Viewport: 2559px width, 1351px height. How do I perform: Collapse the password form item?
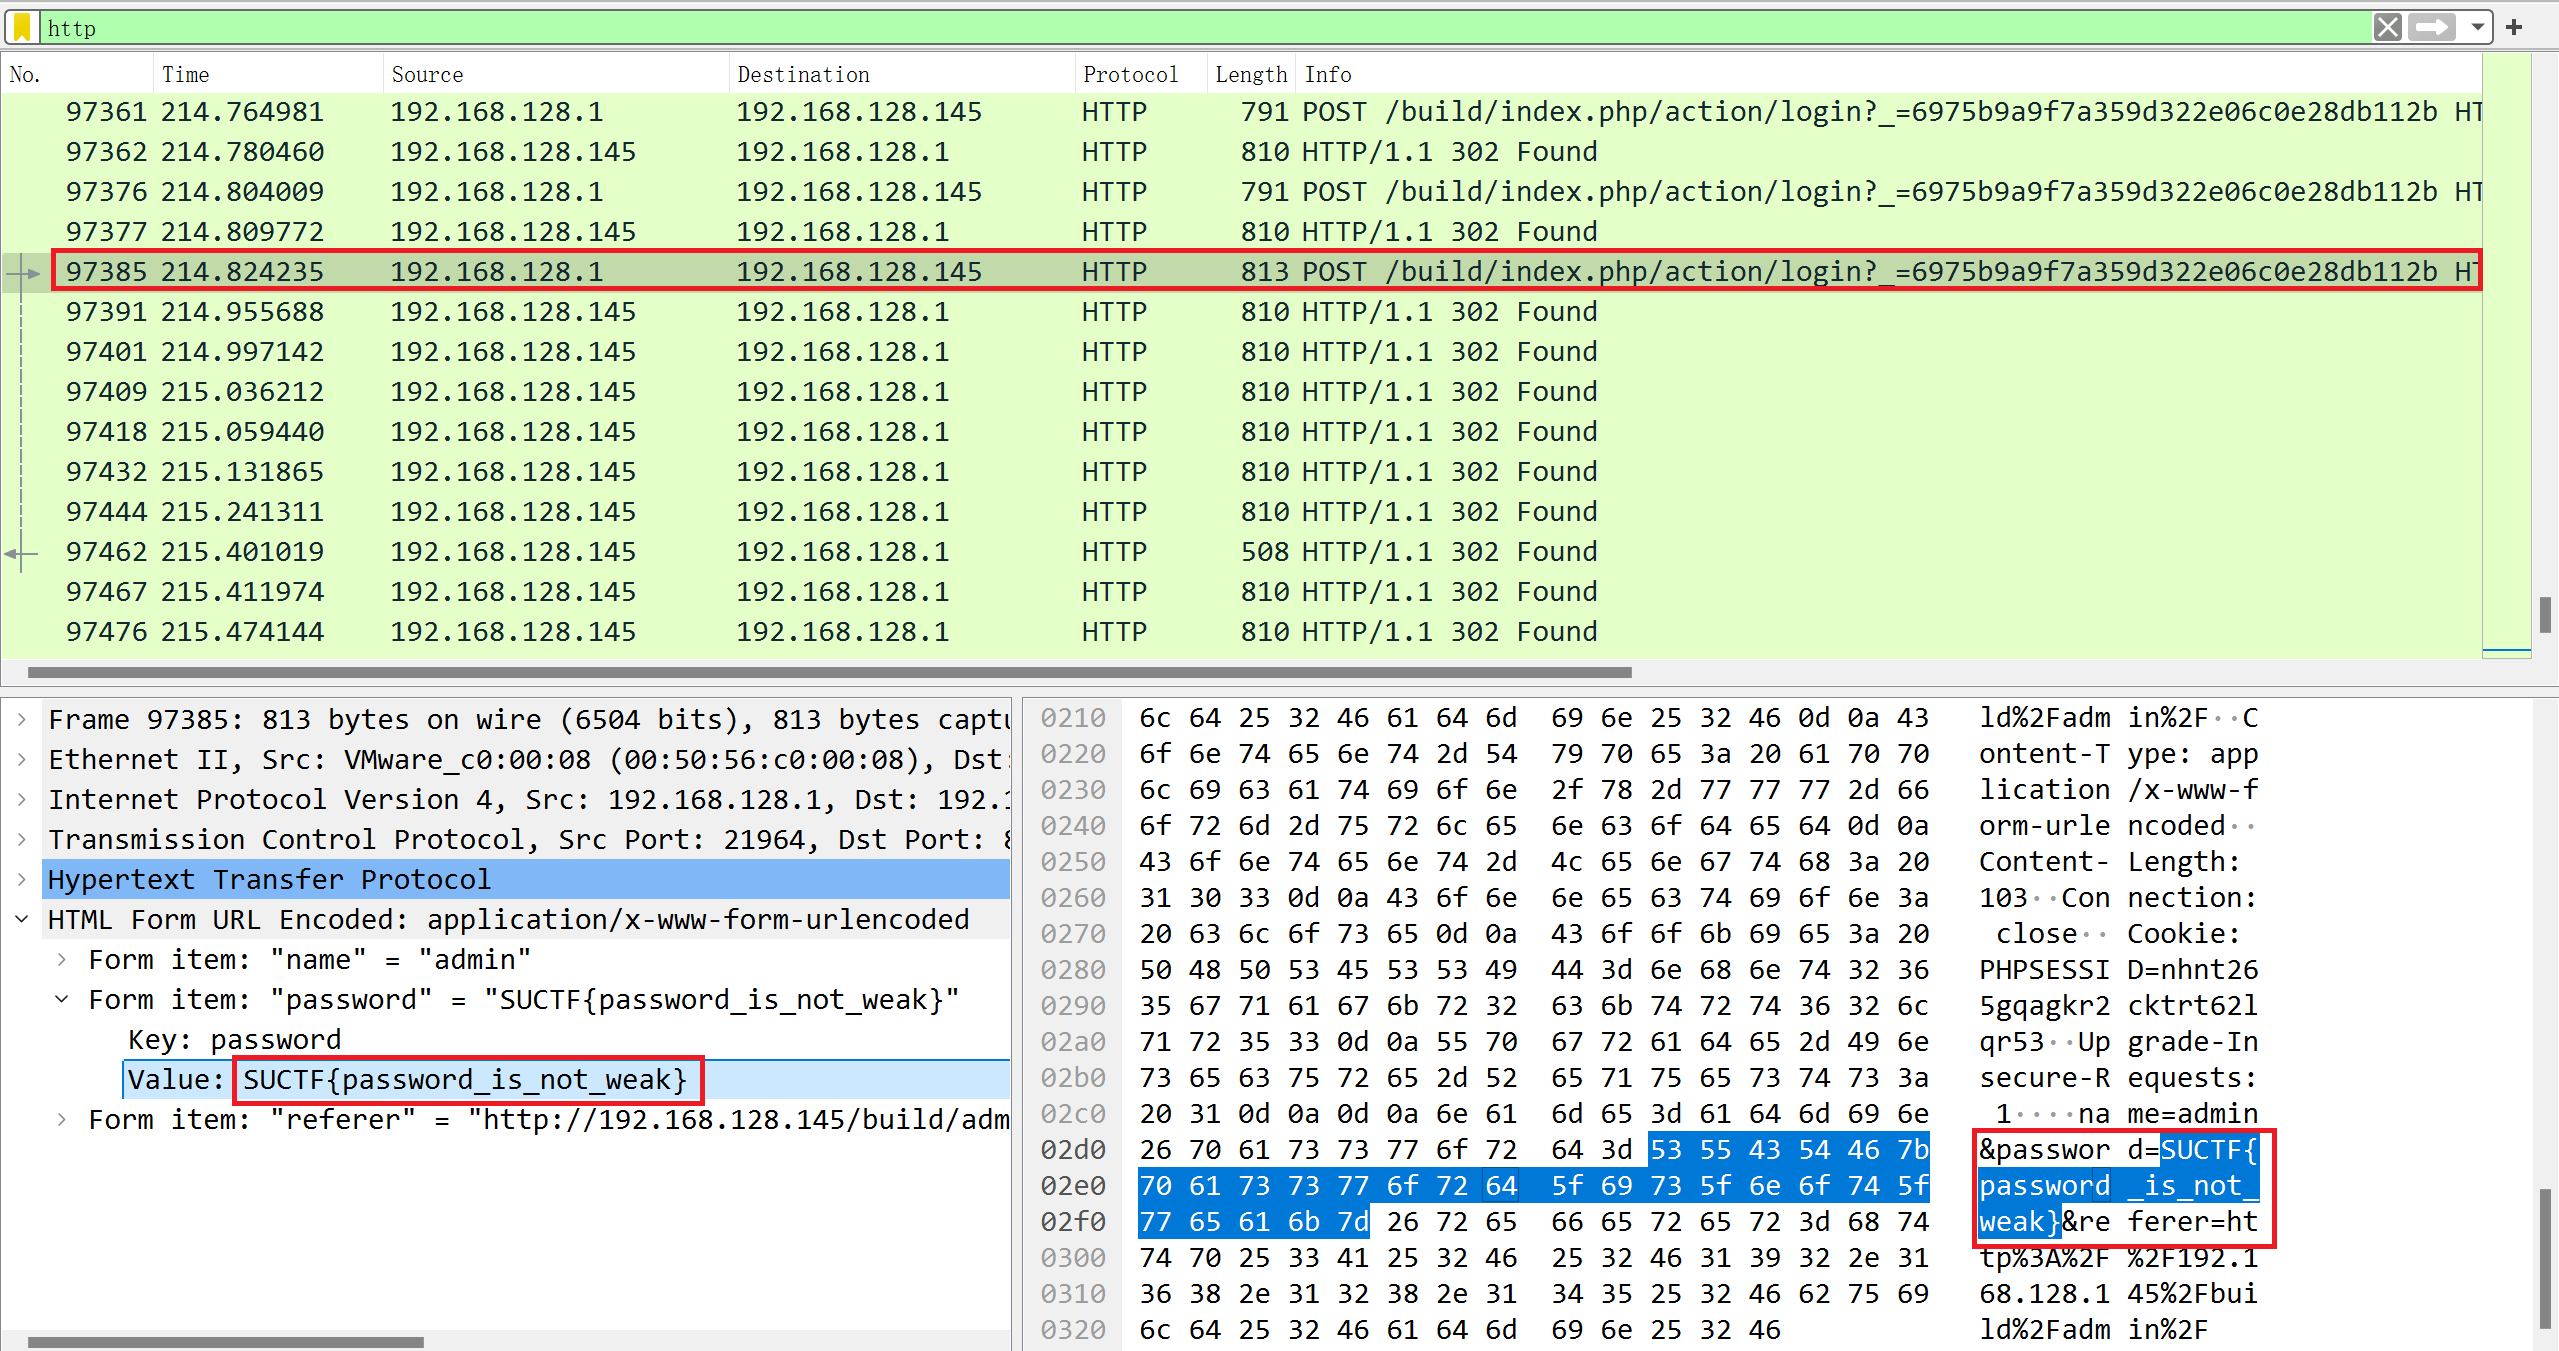pos(62,1000)
